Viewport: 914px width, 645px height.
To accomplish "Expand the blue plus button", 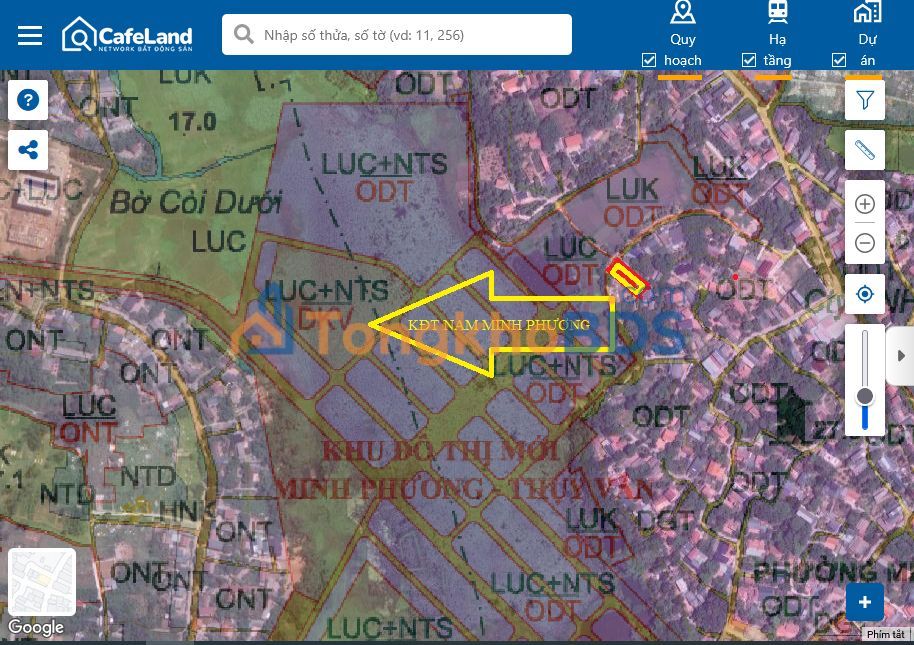I will pos(865,602).
